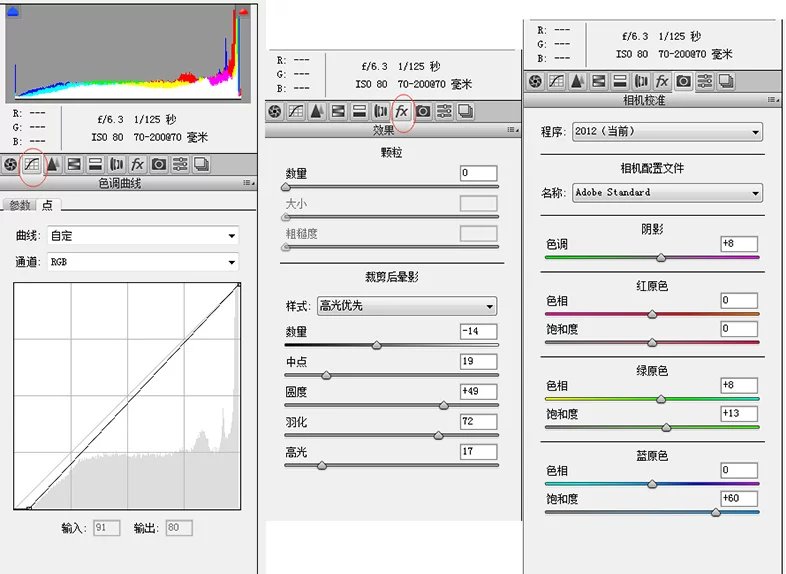Click the 颗粒 数量 slider handle
The height and width of the screenshot is (574, 786).
click(x=286, y=187)
